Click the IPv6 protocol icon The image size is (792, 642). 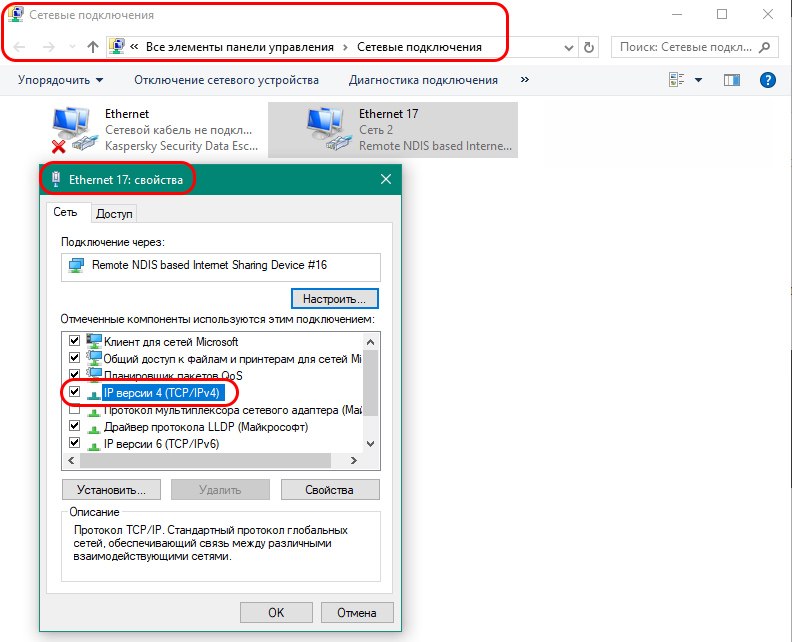93,446
